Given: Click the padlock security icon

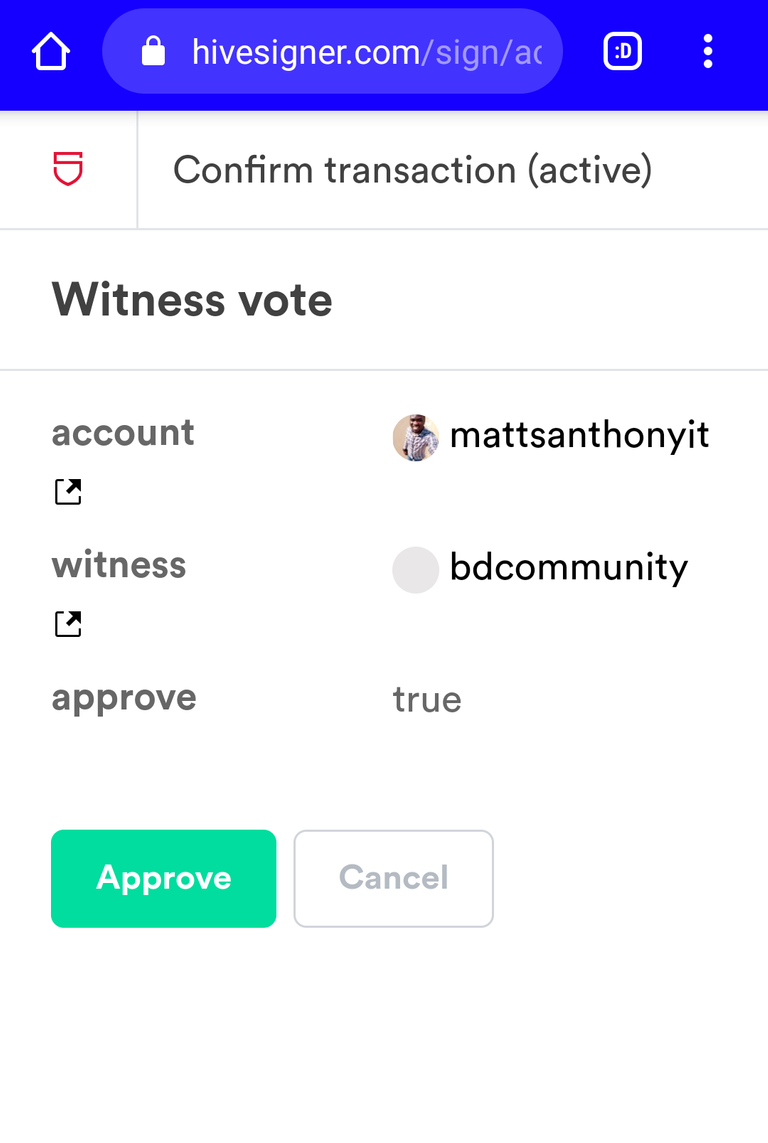Looking at the screenshot, I should (x=153, y=52).
